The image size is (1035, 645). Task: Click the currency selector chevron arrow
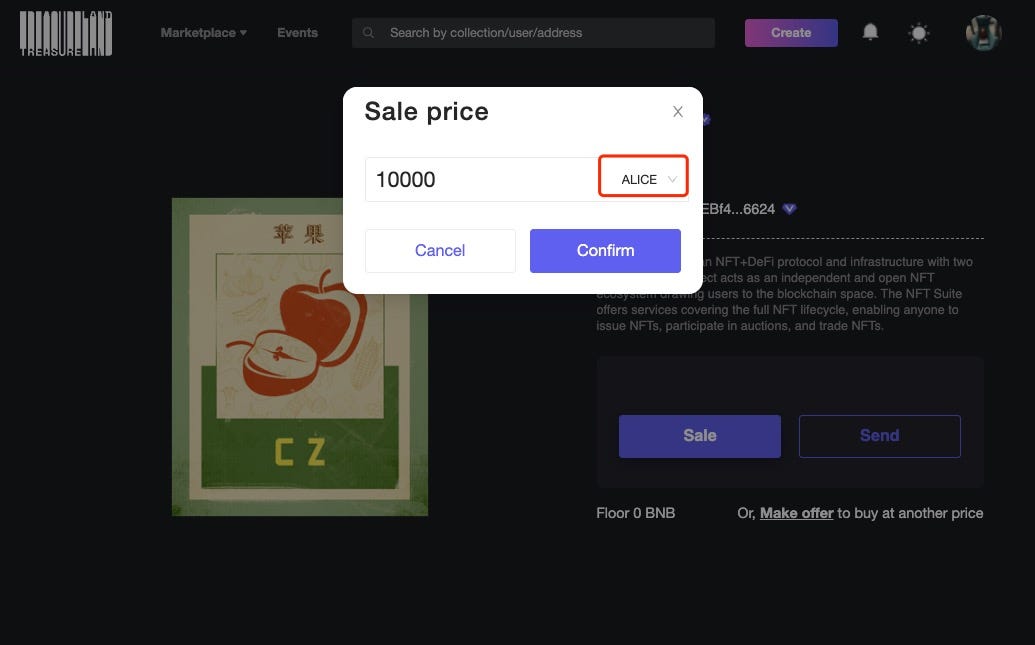(x=672, y=180)
